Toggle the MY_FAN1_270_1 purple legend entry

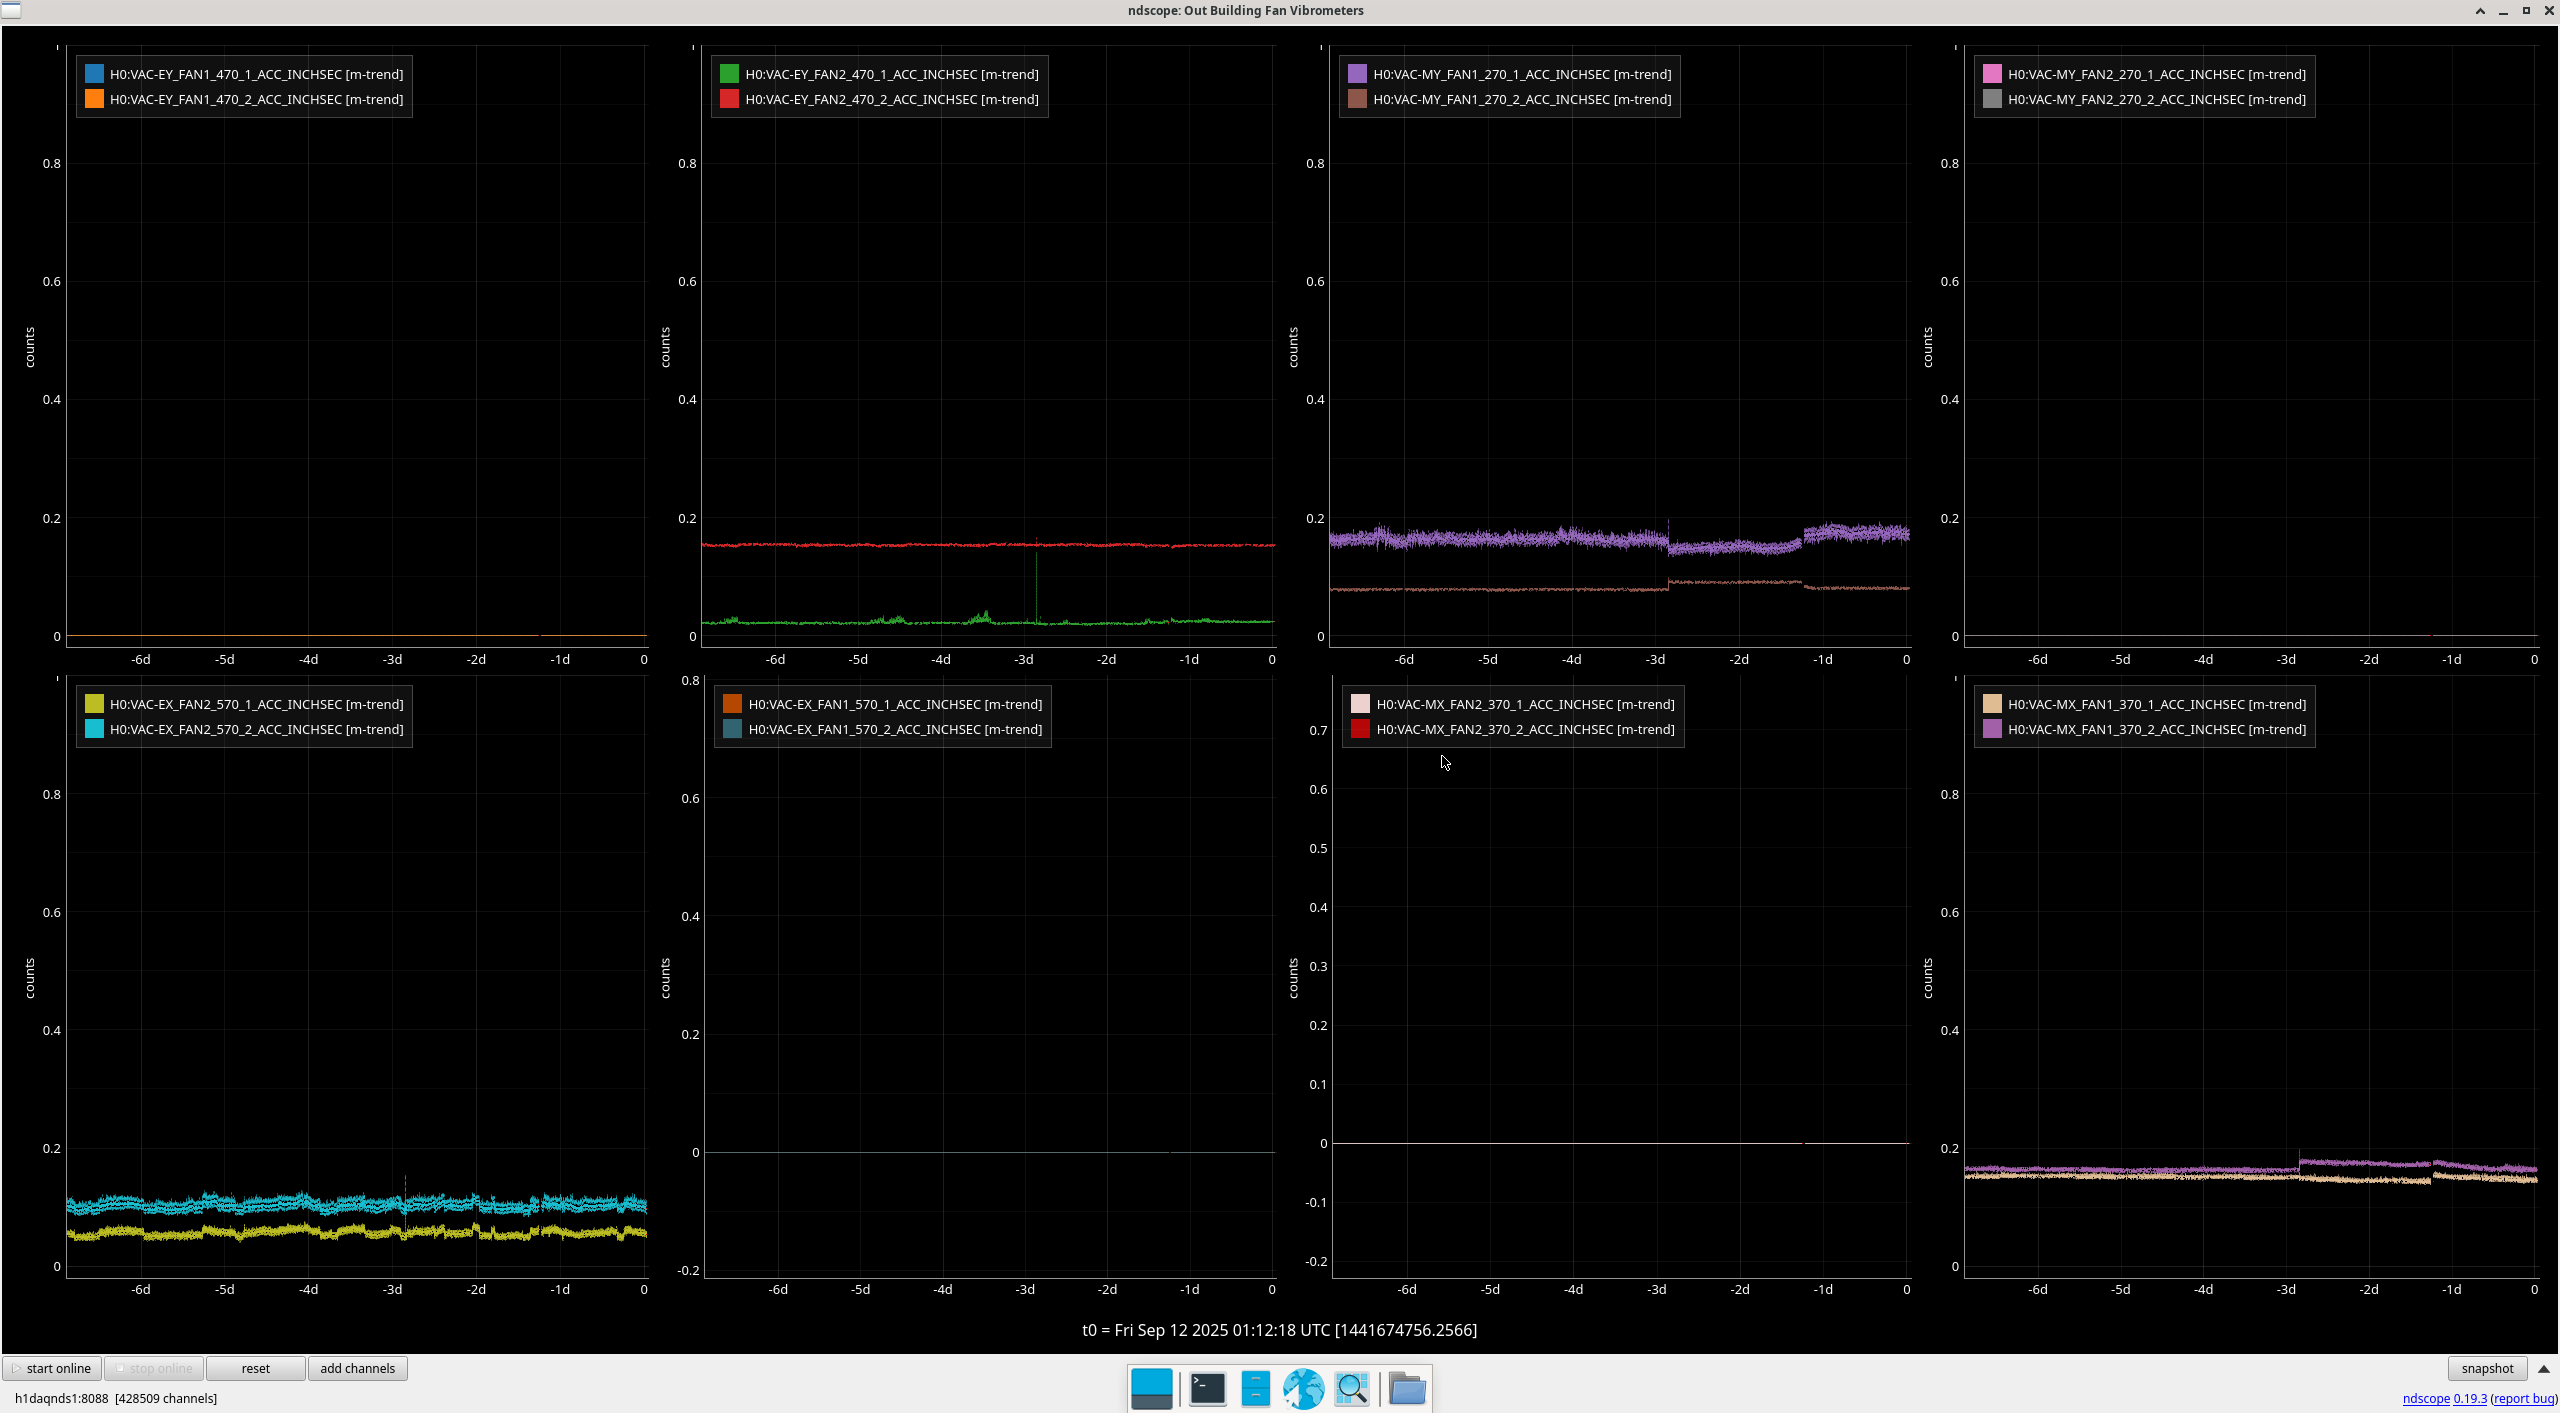coord(1520,74)
